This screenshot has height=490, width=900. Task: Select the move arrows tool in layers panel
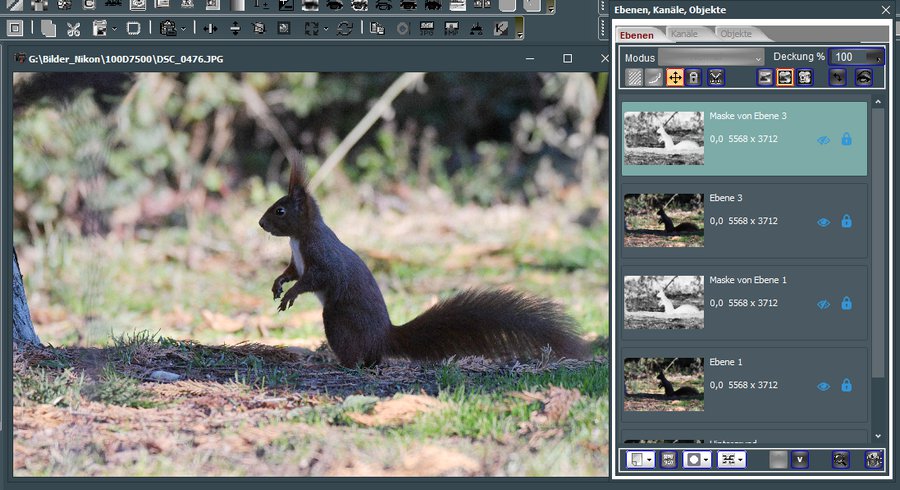[x=675, y=77]
